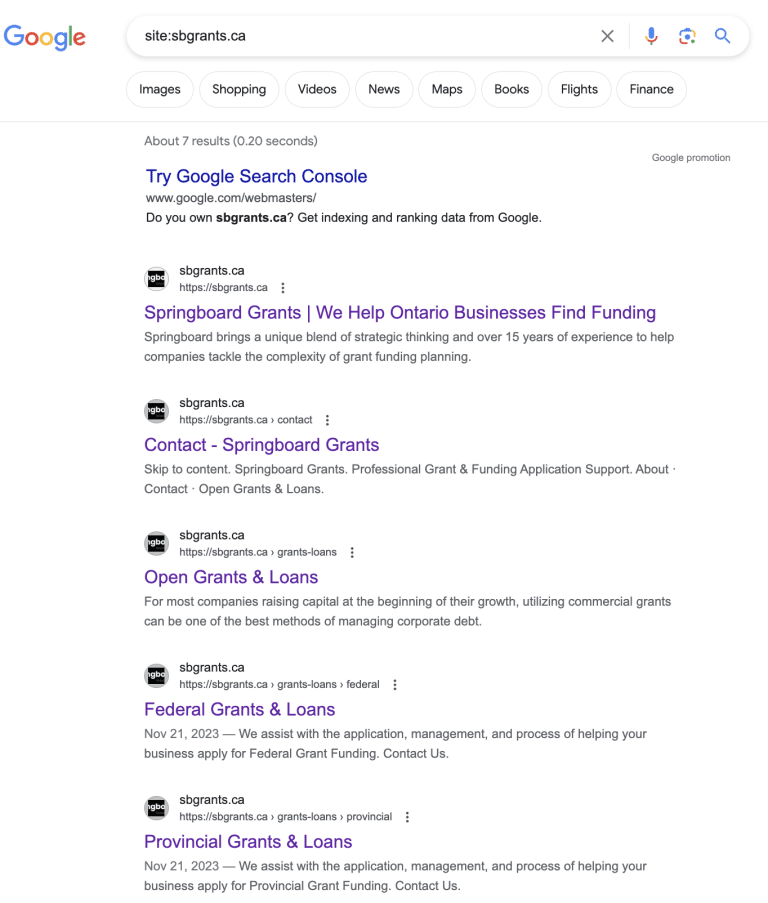Image resolution: width=768 pixels, height=903 pixels.
Task: Open three-dot menu for sbgrants.ca homepage result
Action: [283, 288]
